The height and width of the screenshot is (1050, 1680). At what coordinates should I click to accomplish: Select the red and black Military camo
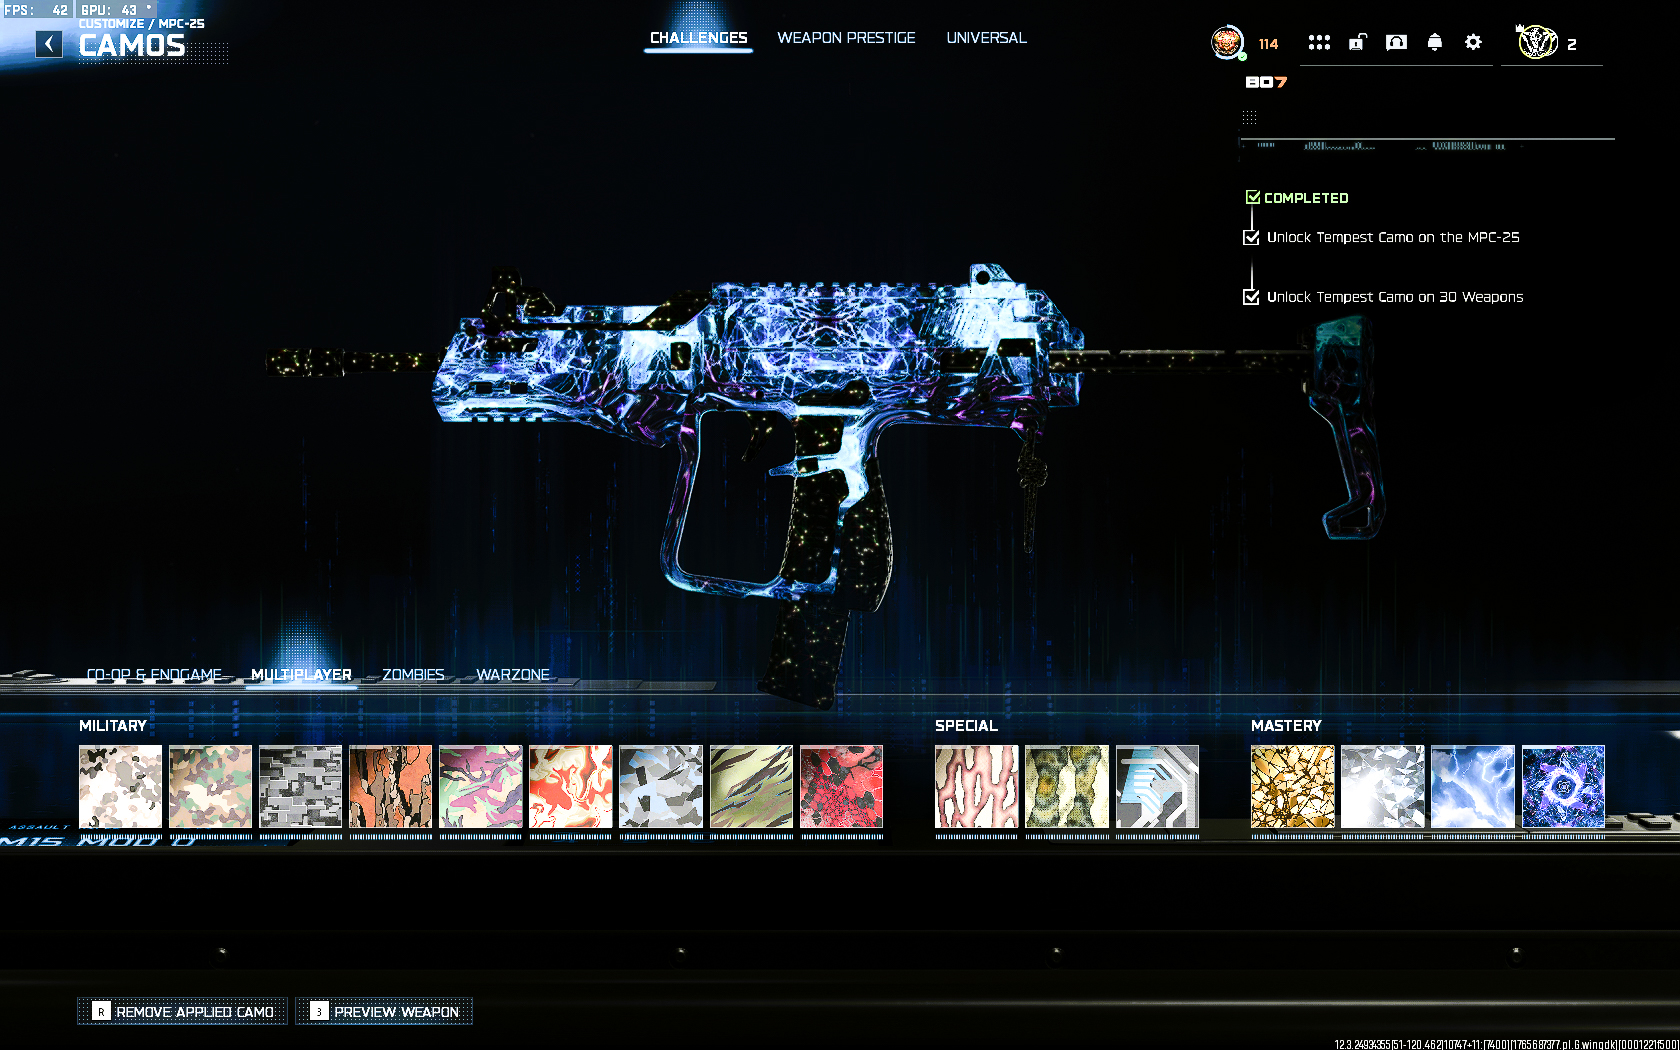841,786
